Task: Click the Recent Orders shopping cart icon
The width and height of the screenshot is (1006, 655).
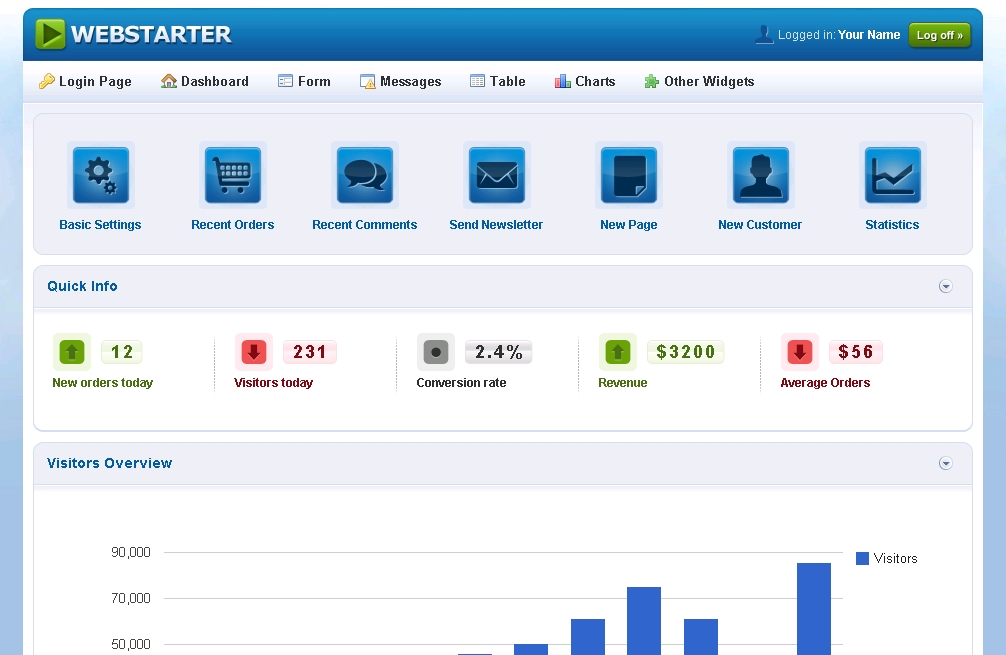Action: (233, 176)
